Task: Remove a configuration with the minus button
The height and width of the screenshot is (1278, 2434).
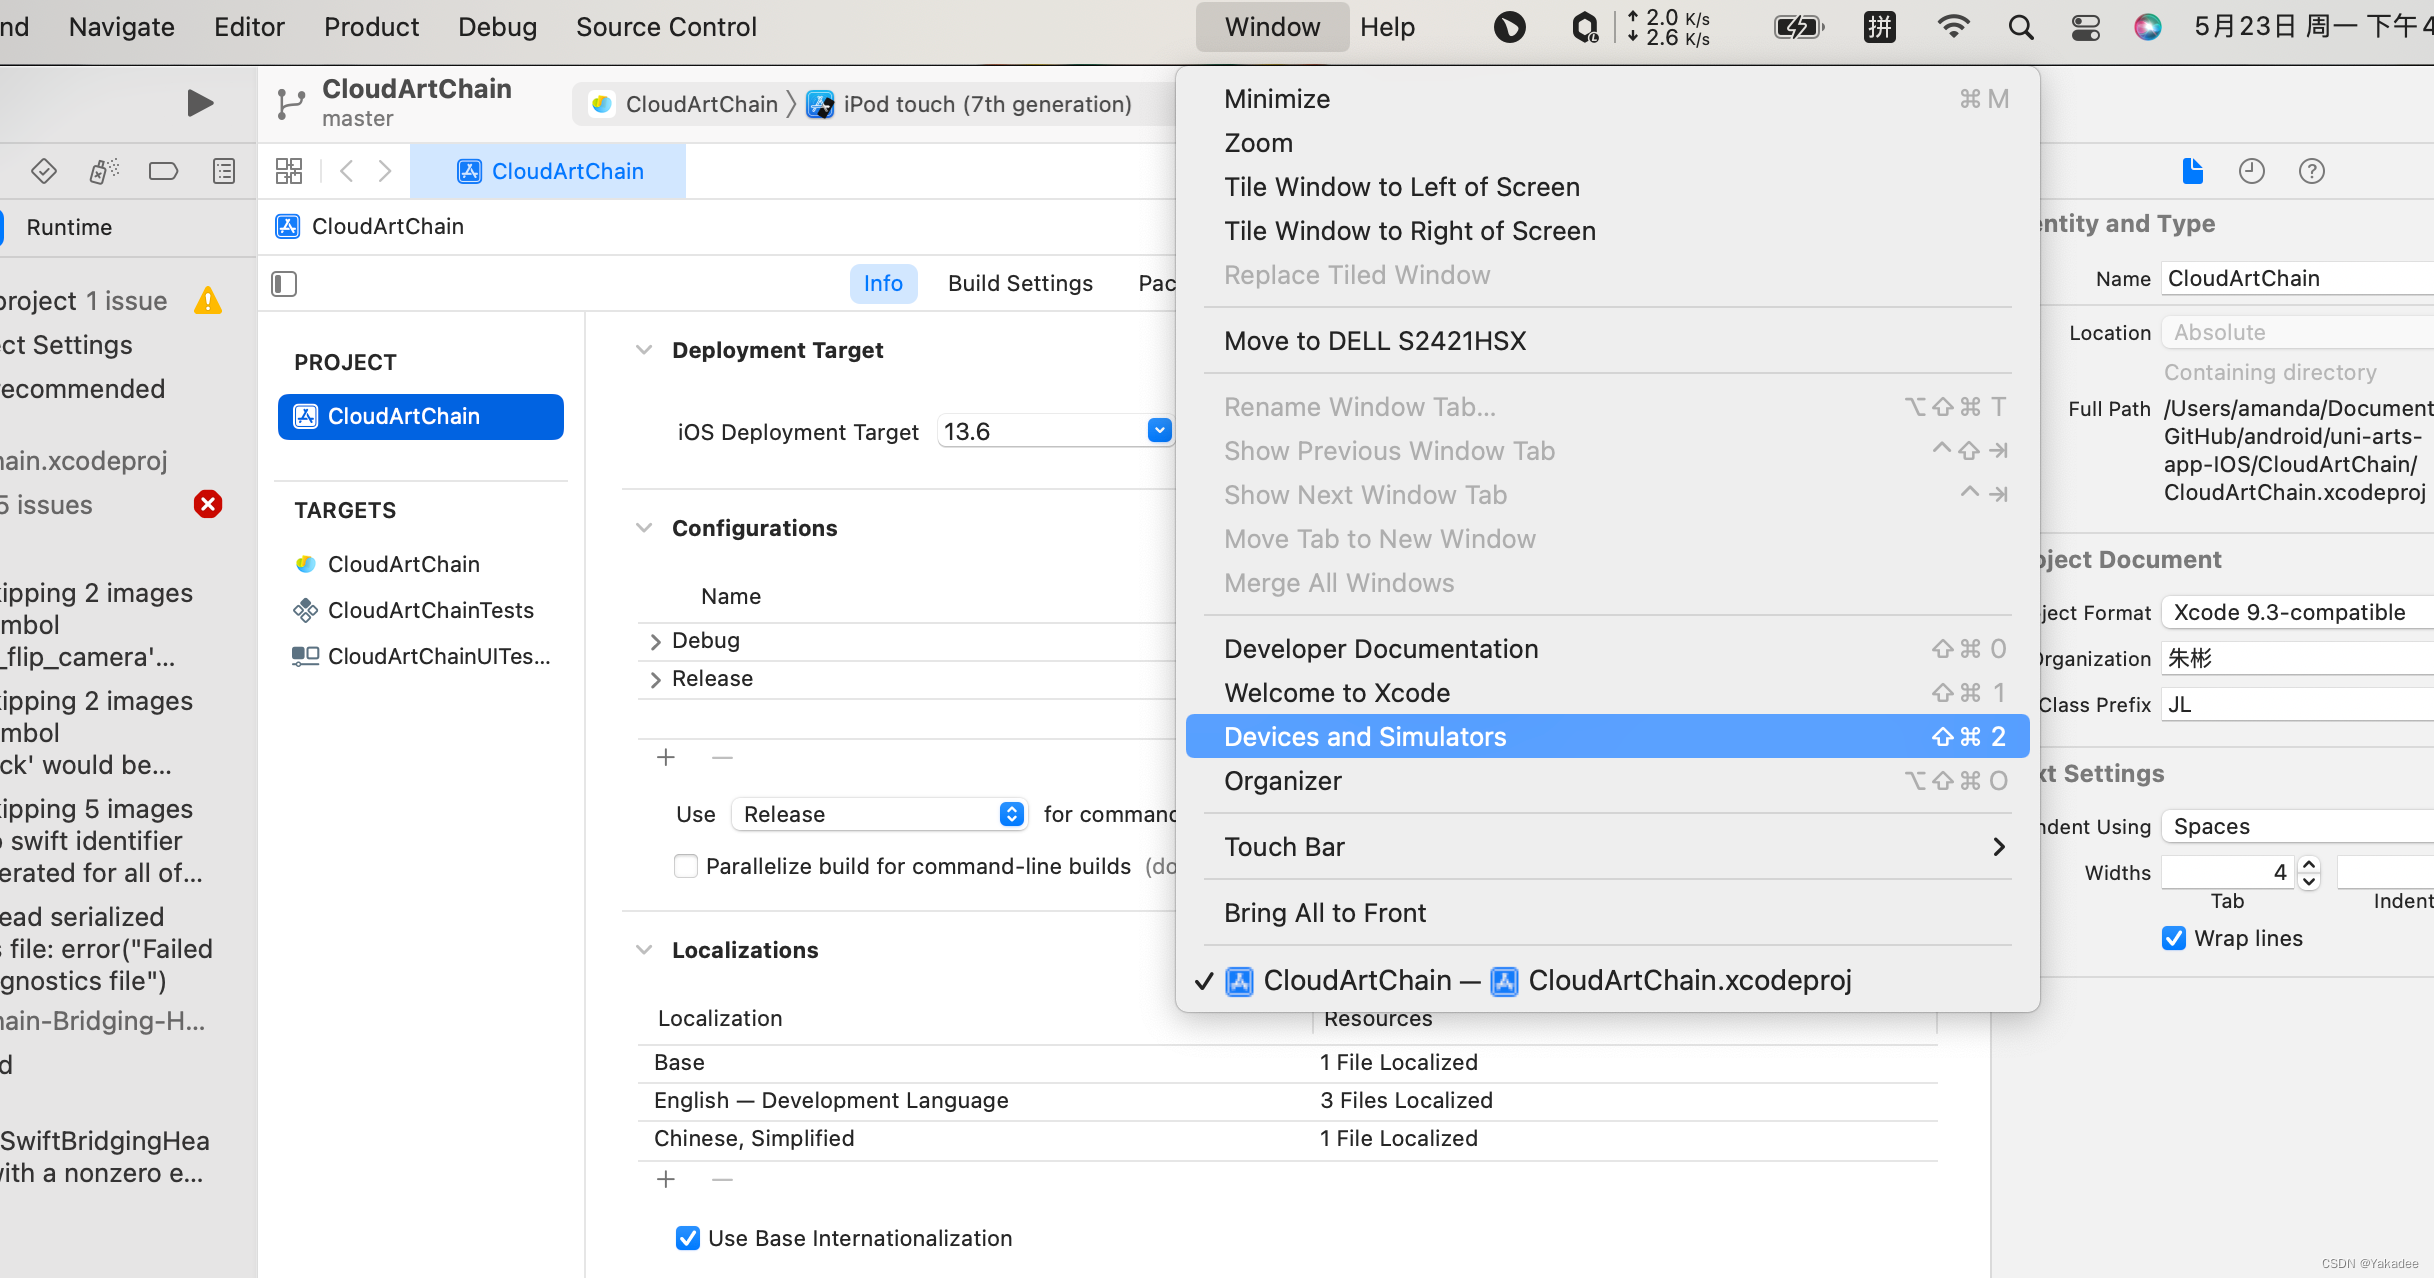Action: point(722,757)
